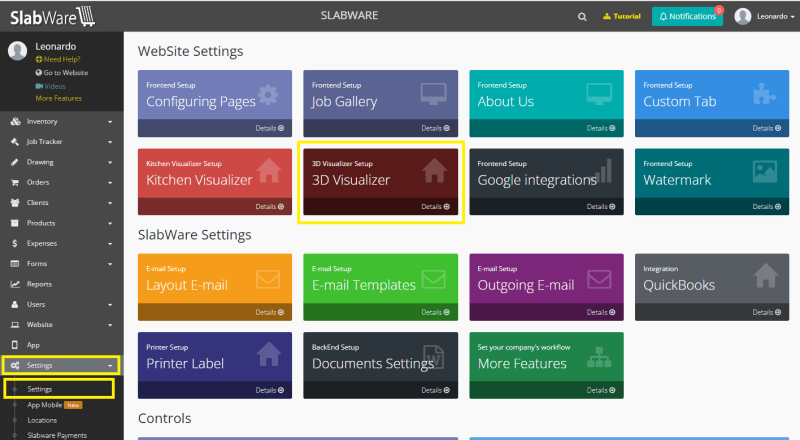Click the SlabWare cart logo
Viewport: 800px width, 440px height.
[x=52, y=17]
